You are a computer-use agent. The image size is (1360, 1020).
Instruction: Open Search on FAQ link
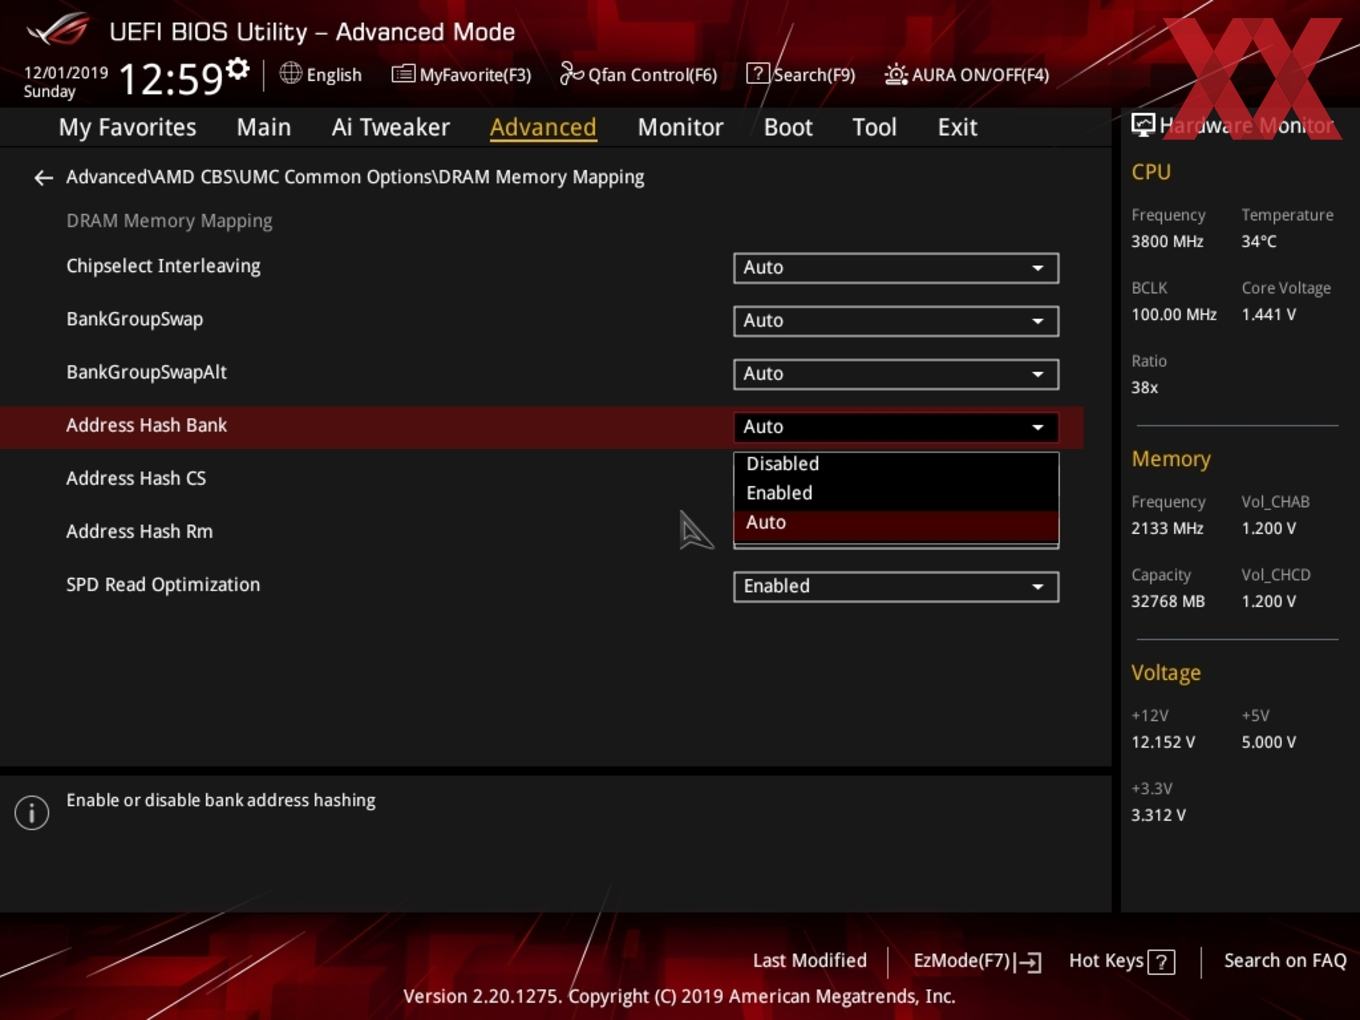1285,961
